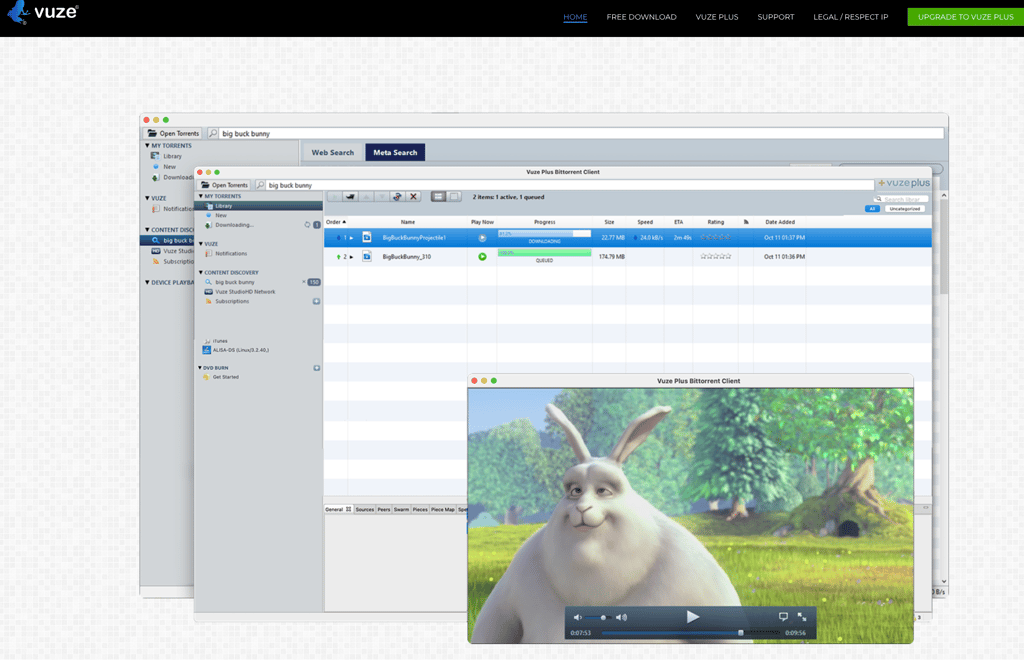Viewport: 1024px width, 660px height.
Task: Collapse the DVD BURN section
Action: coord(200,368)
